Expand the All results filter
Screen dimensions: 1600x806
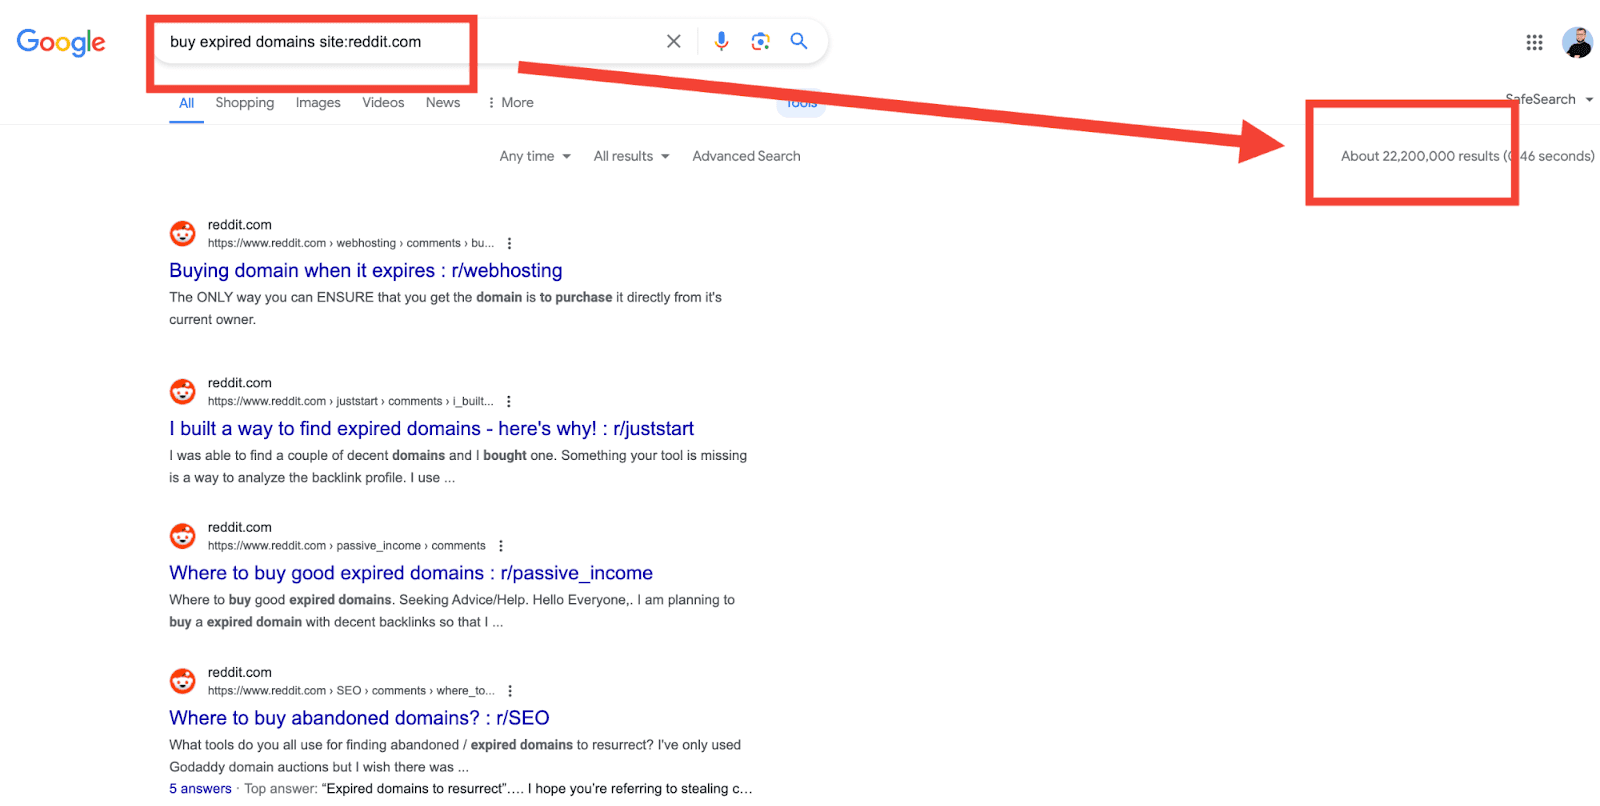click(x=631, y=156)
